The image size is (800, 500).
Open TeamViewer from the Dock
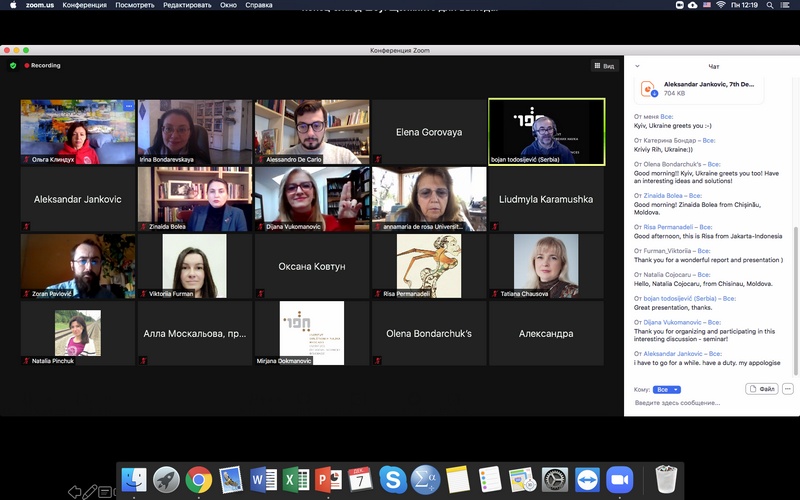coord(587,480)
